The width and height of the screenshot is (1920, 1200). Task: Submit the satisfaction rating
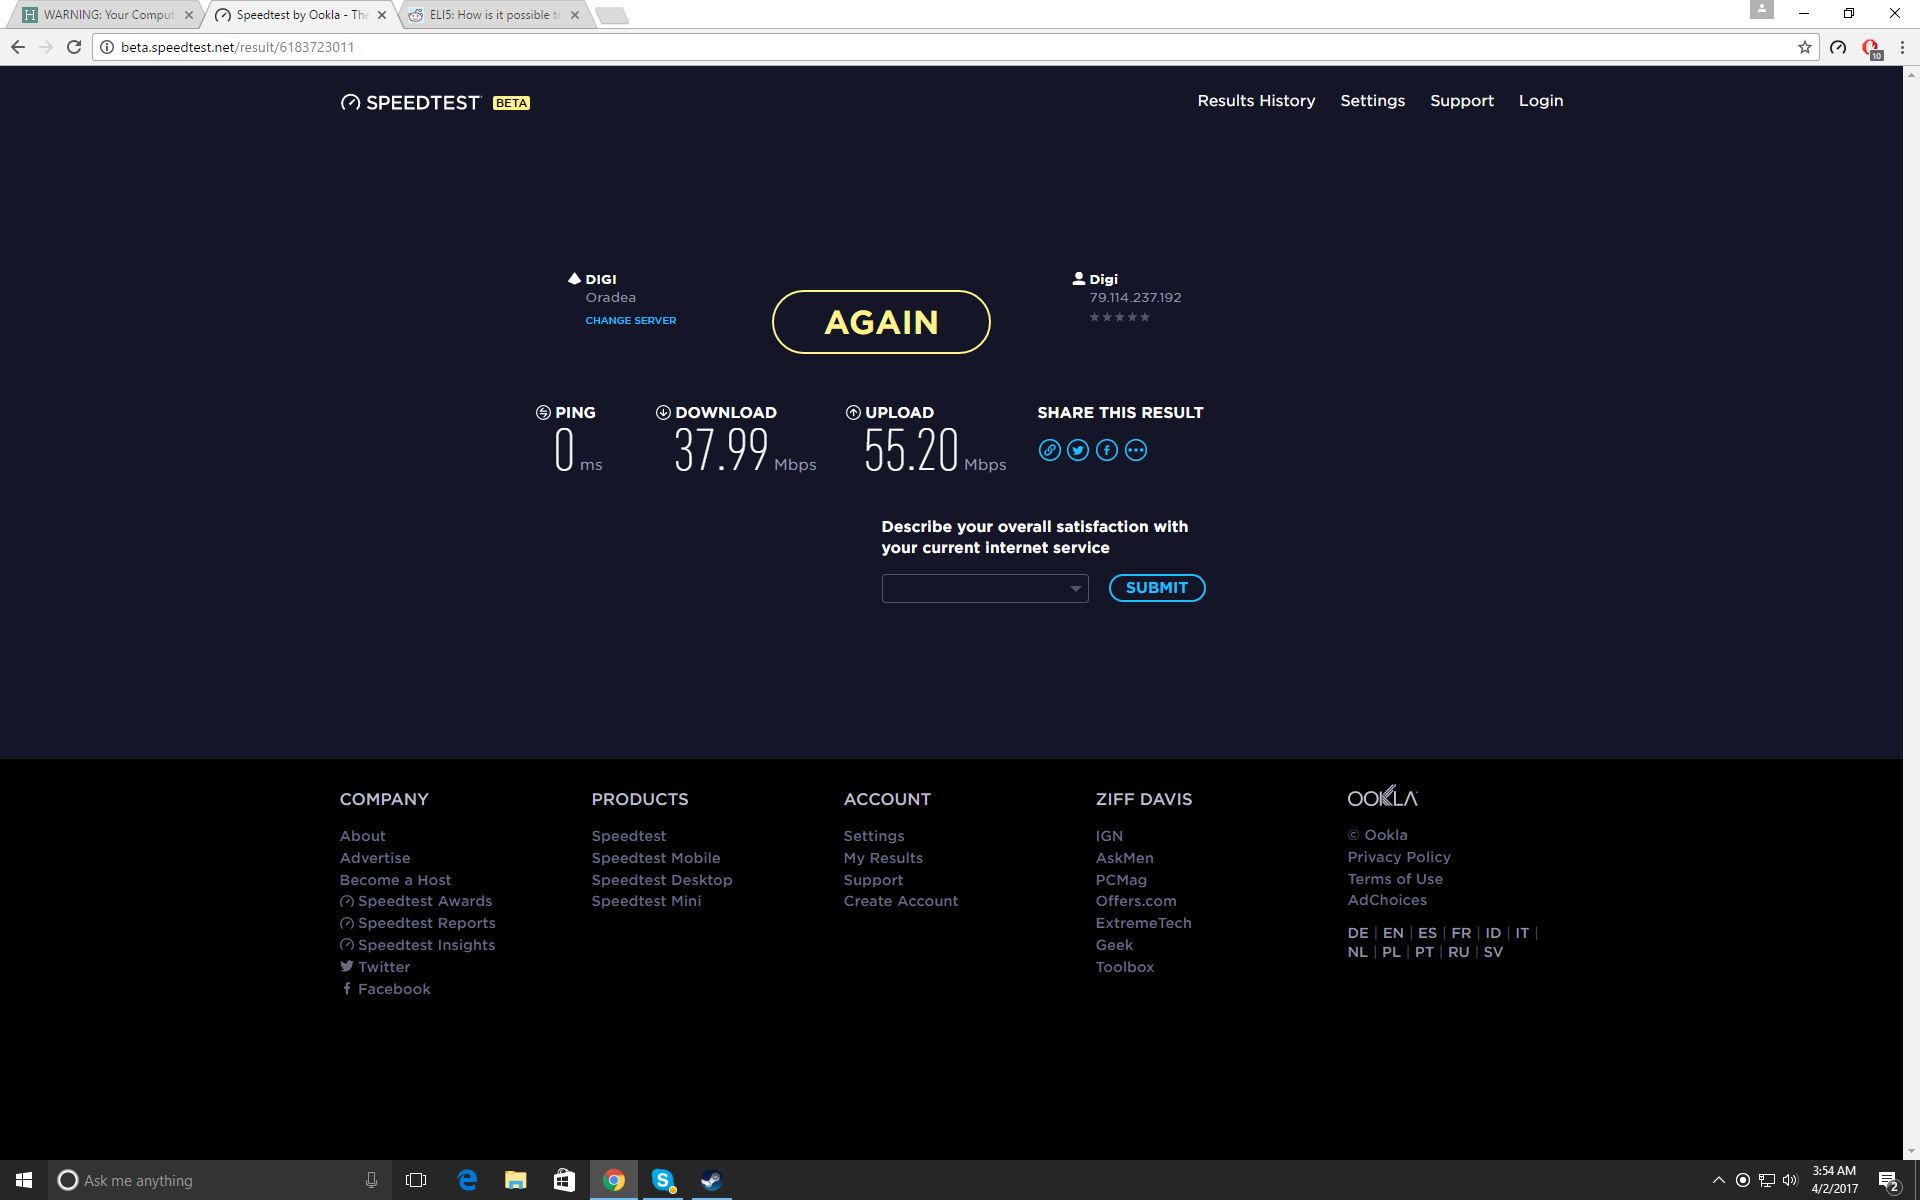[1157, 588]
